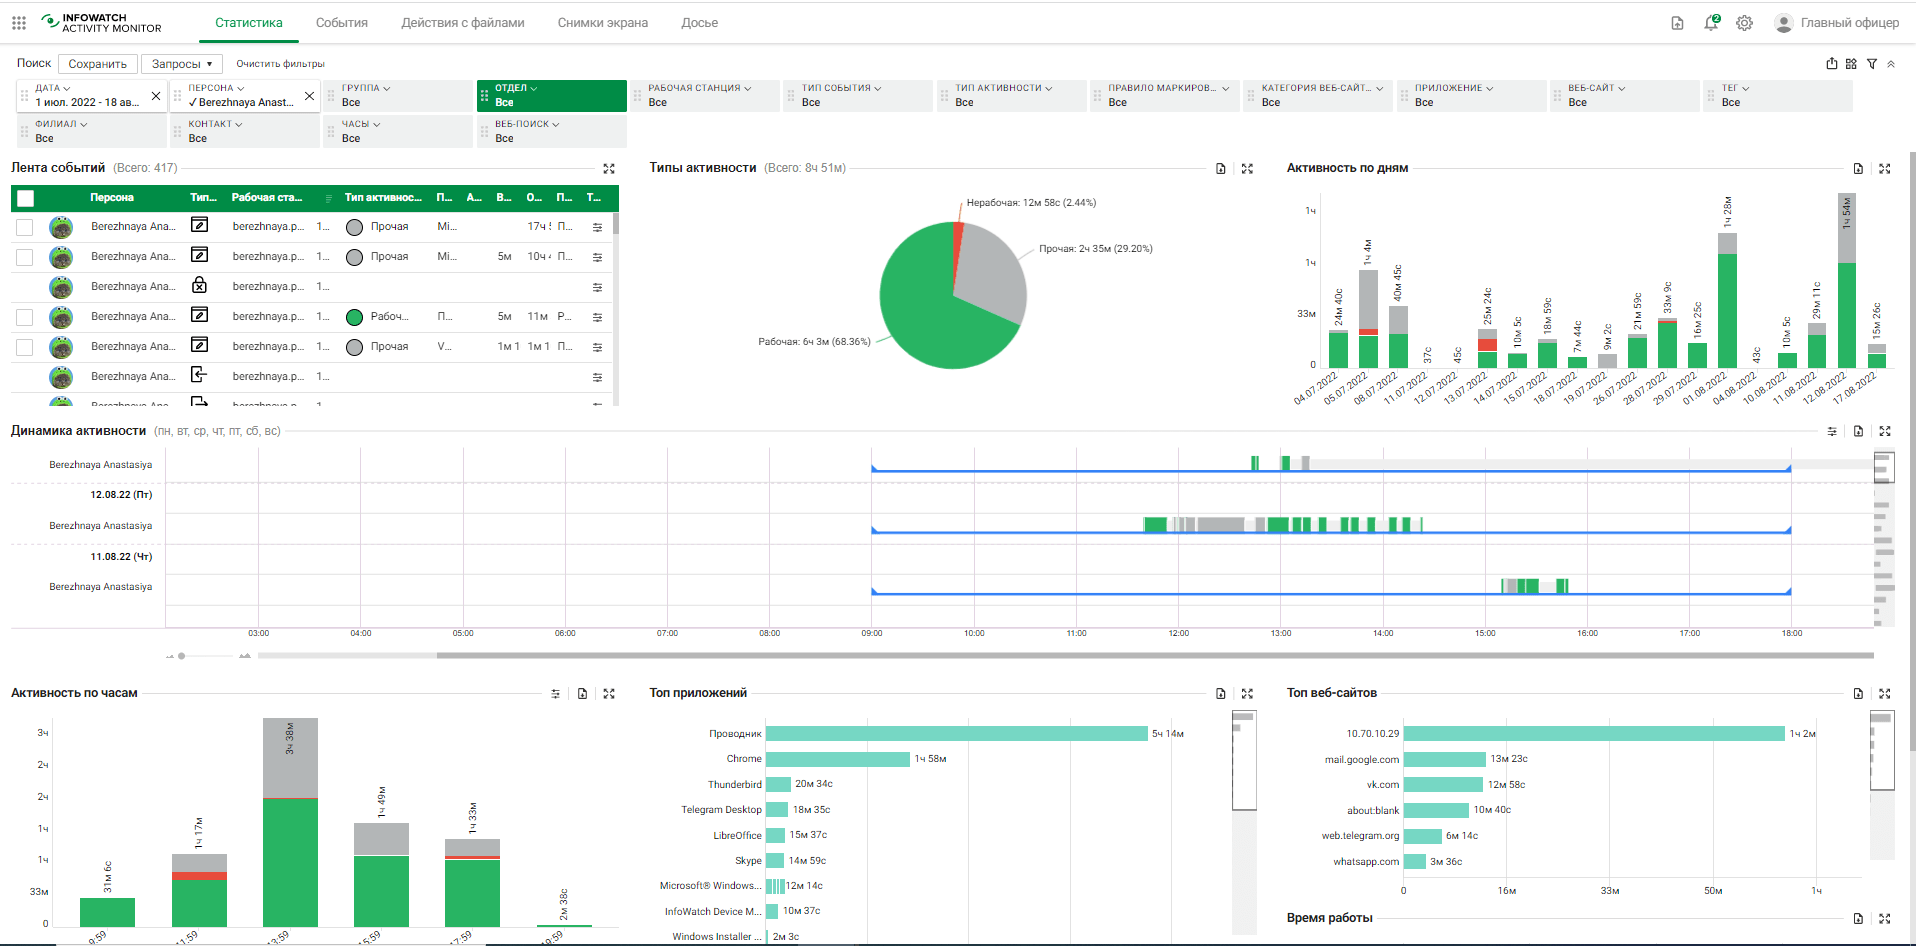Check the first event row checkbox
1916x946 pixels.
pyautogui.click(x=25, y=228)
